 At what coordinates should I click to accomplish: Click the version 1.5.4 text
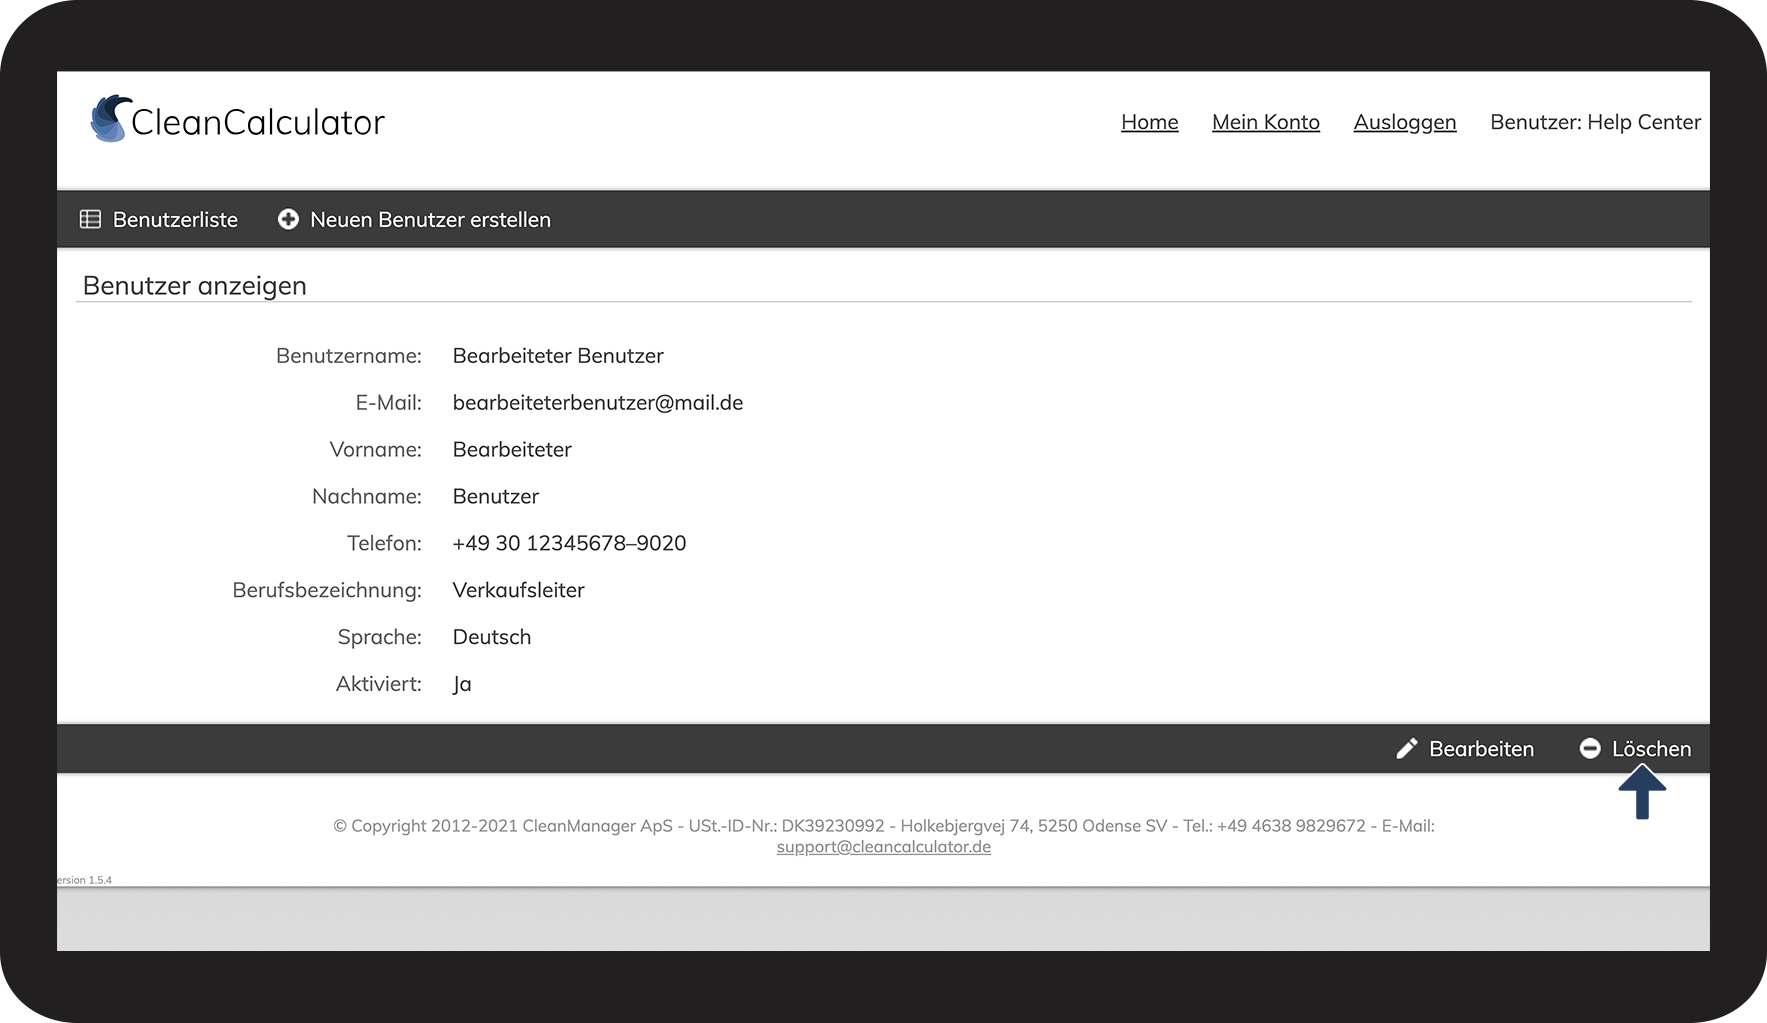tap(84, 880)
